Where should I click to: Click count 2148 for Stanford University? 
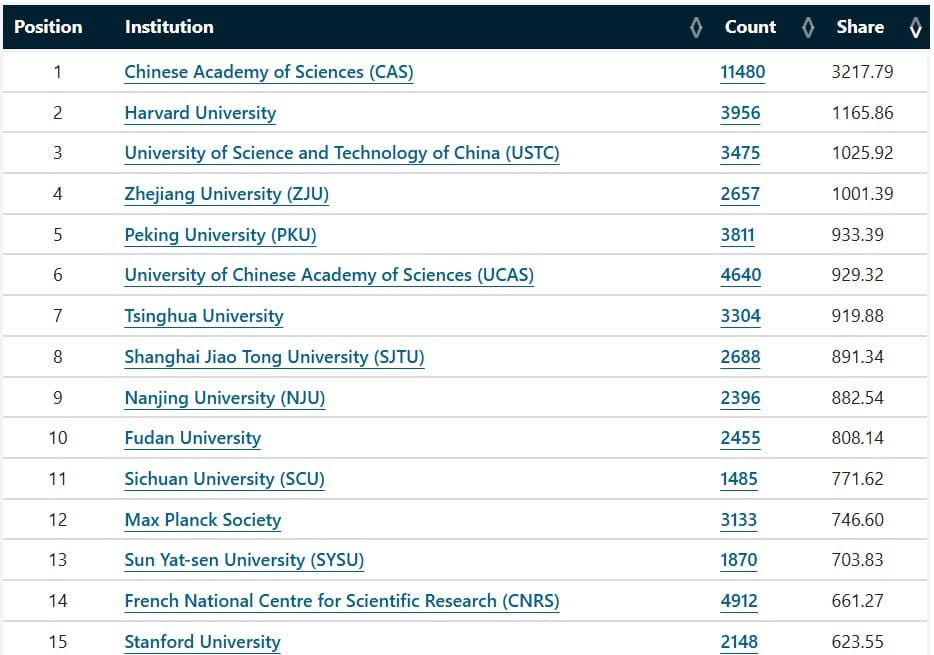point(739,642)
